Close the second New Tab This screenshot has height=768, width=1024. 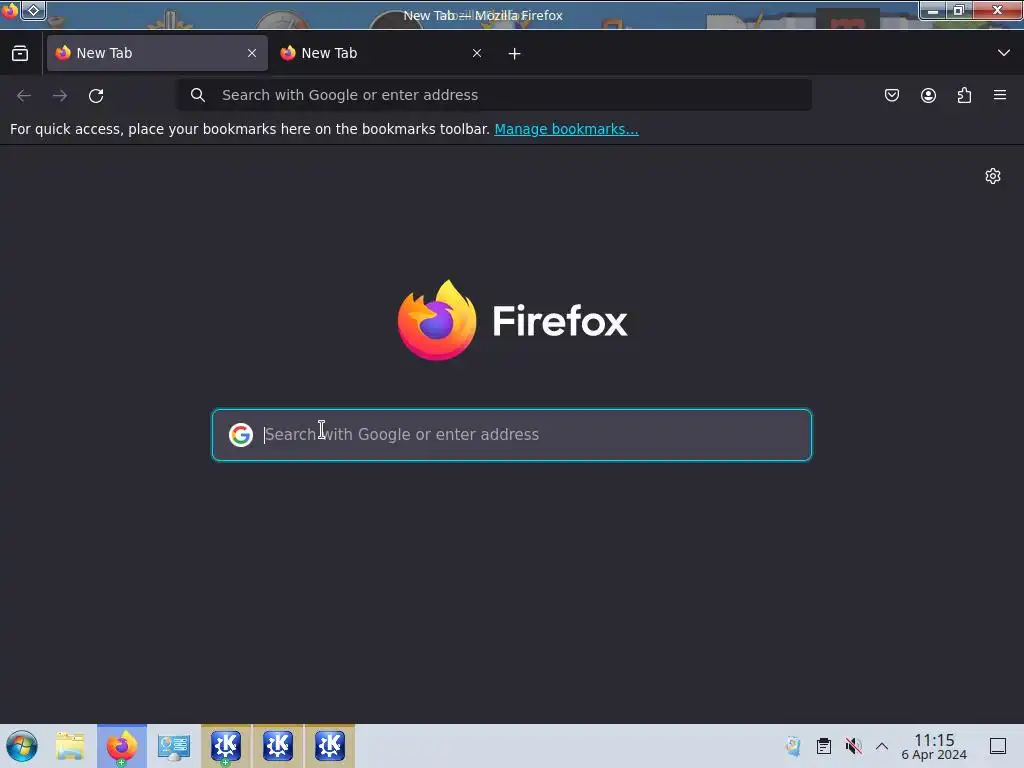477,53
